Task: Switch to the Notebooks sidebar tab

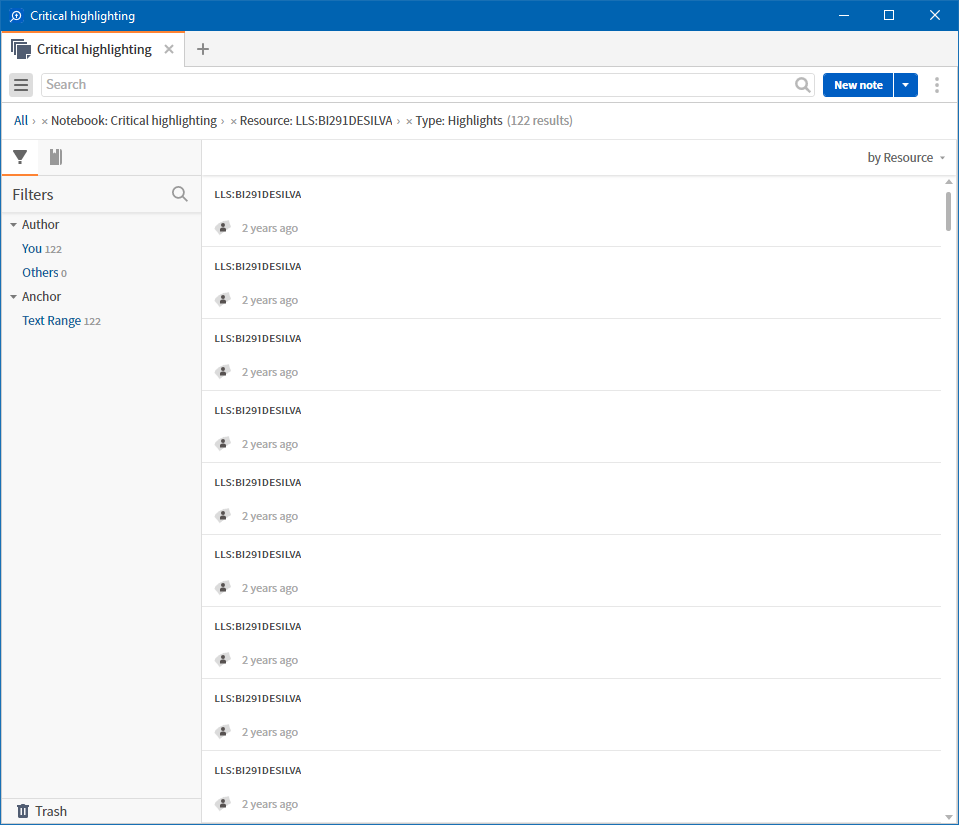Action: (56, 157)
